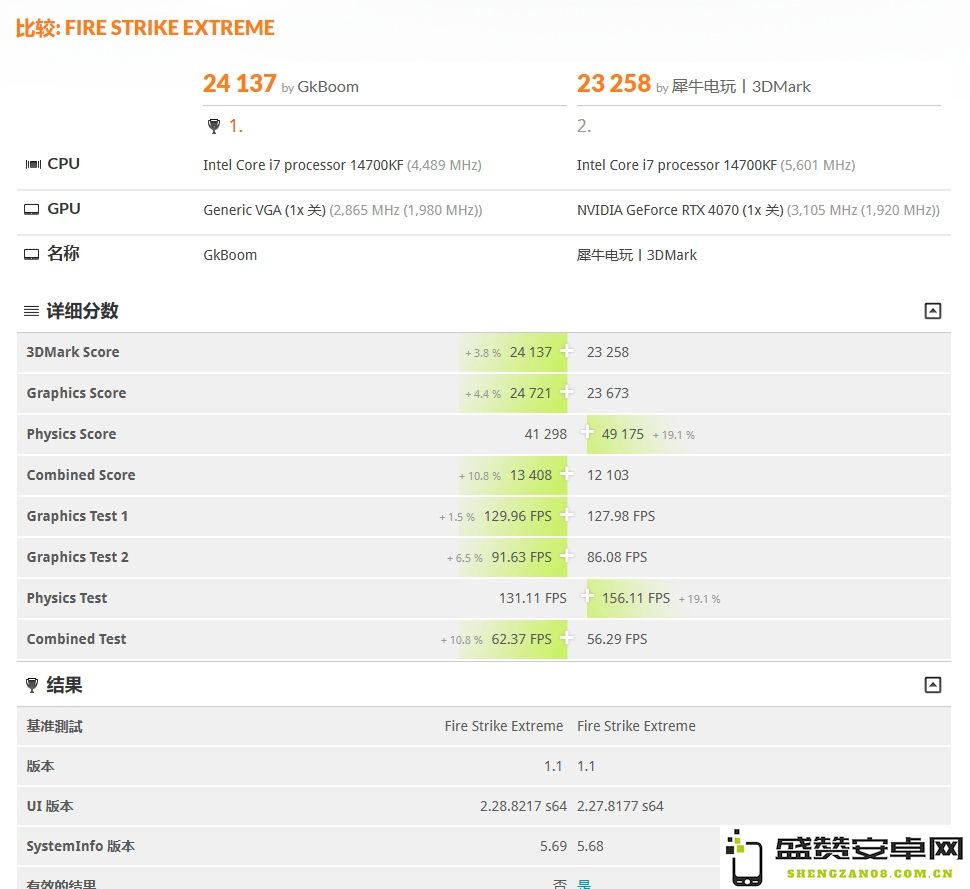
Task: Click the 62.37 FPS value
Action: [x=521, y=639]
